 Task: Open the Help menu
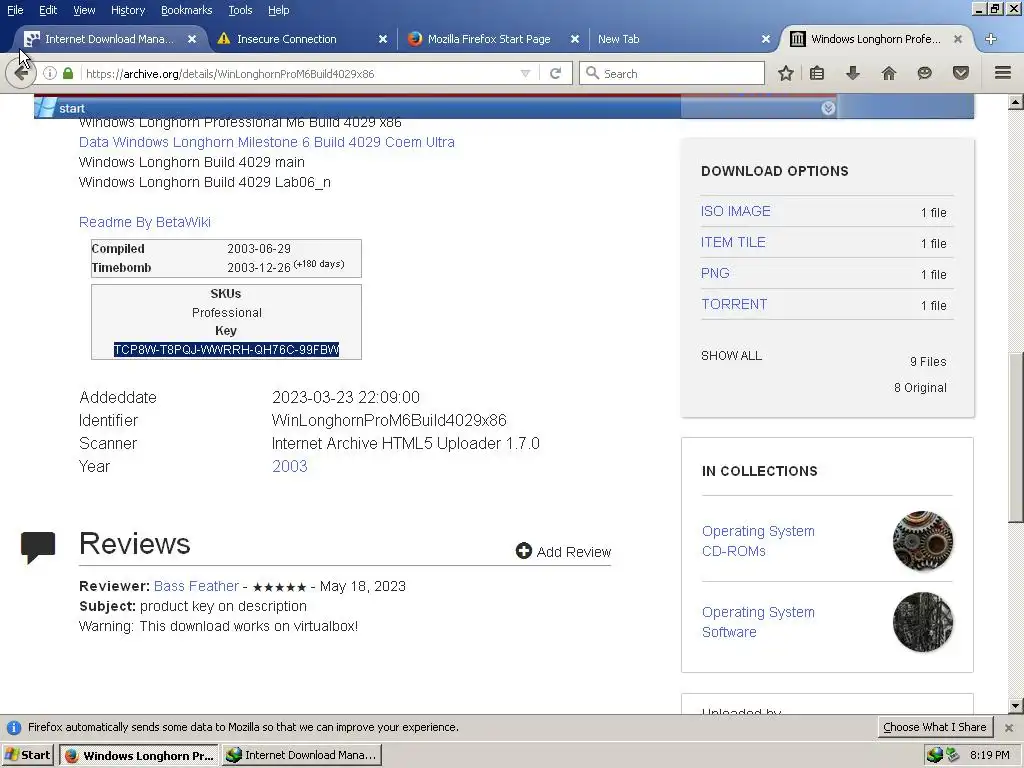tap(278, 10)
